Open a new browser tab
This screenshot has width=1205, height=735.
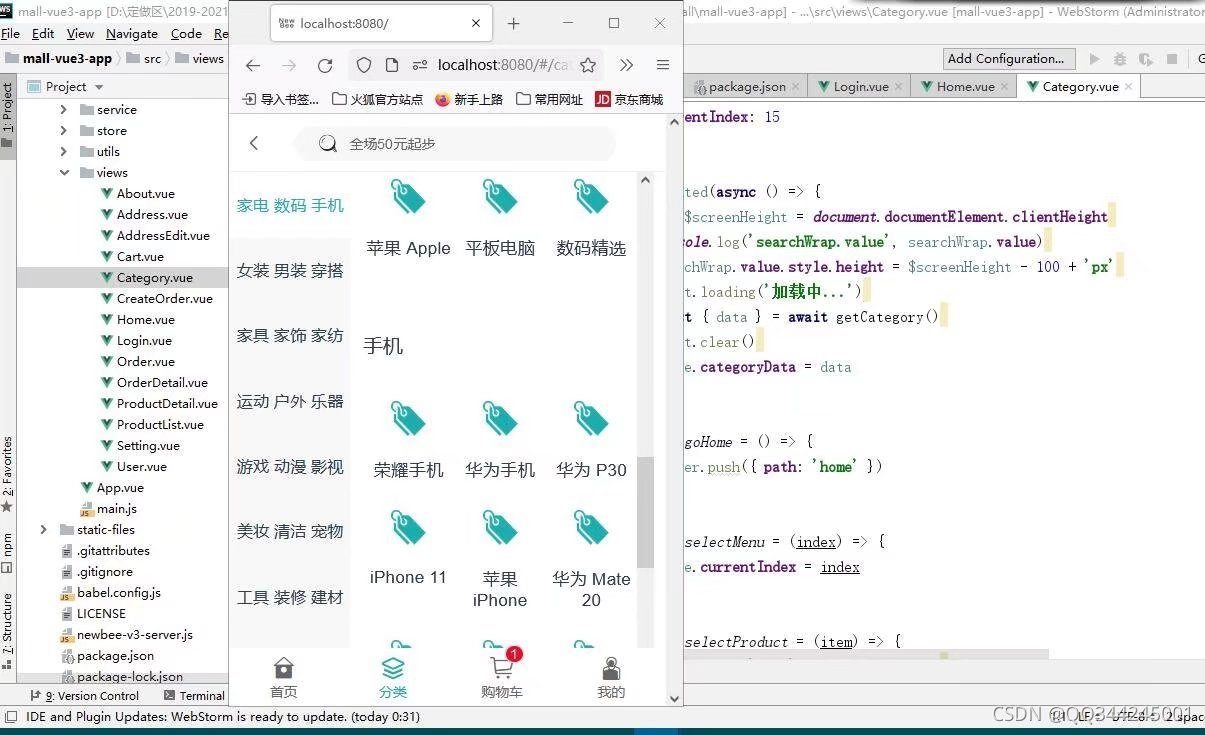513,23
